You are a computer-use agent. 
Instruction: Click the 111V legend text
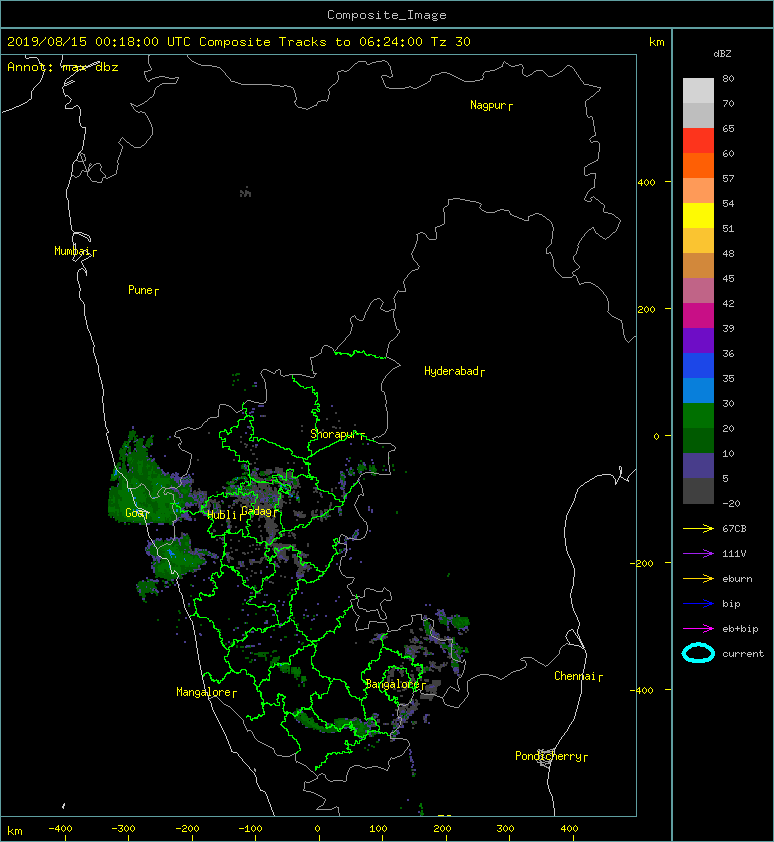pyautogui.click(x=734, y=554)
